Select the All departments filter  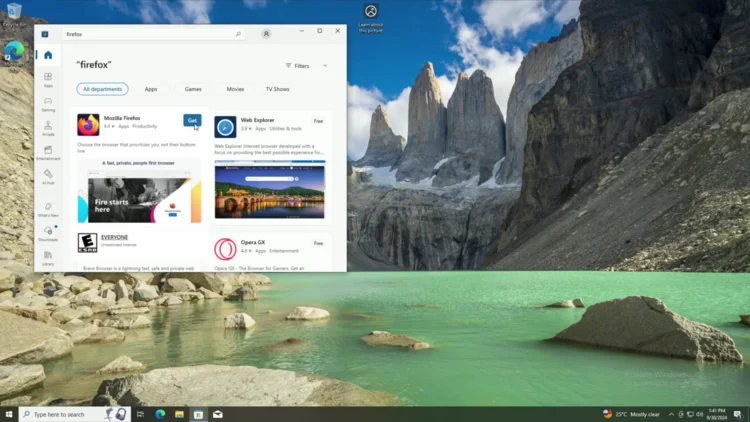[102, 89]
